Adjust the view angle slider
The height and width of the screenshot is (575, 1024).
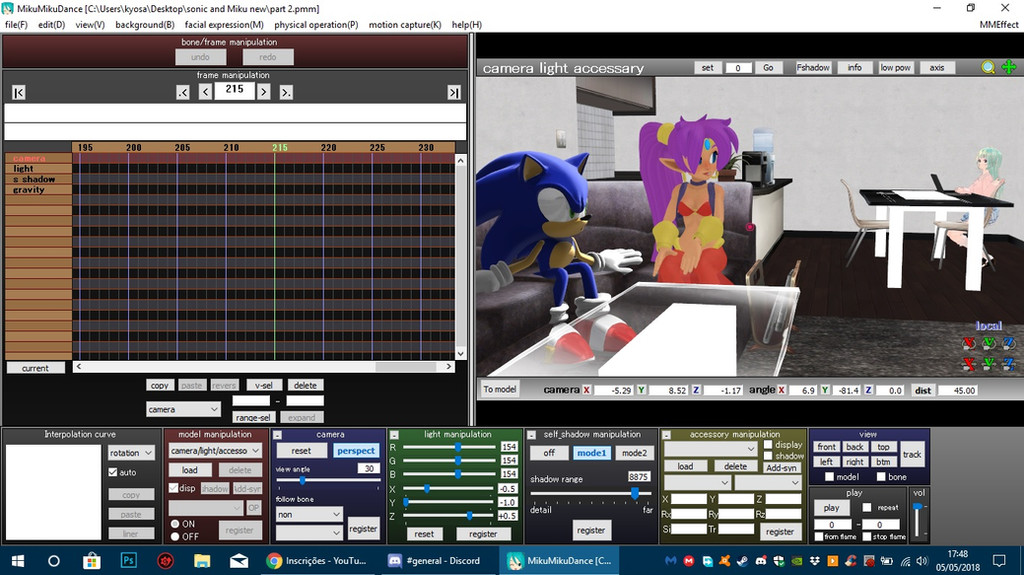[x=302, y=480]
